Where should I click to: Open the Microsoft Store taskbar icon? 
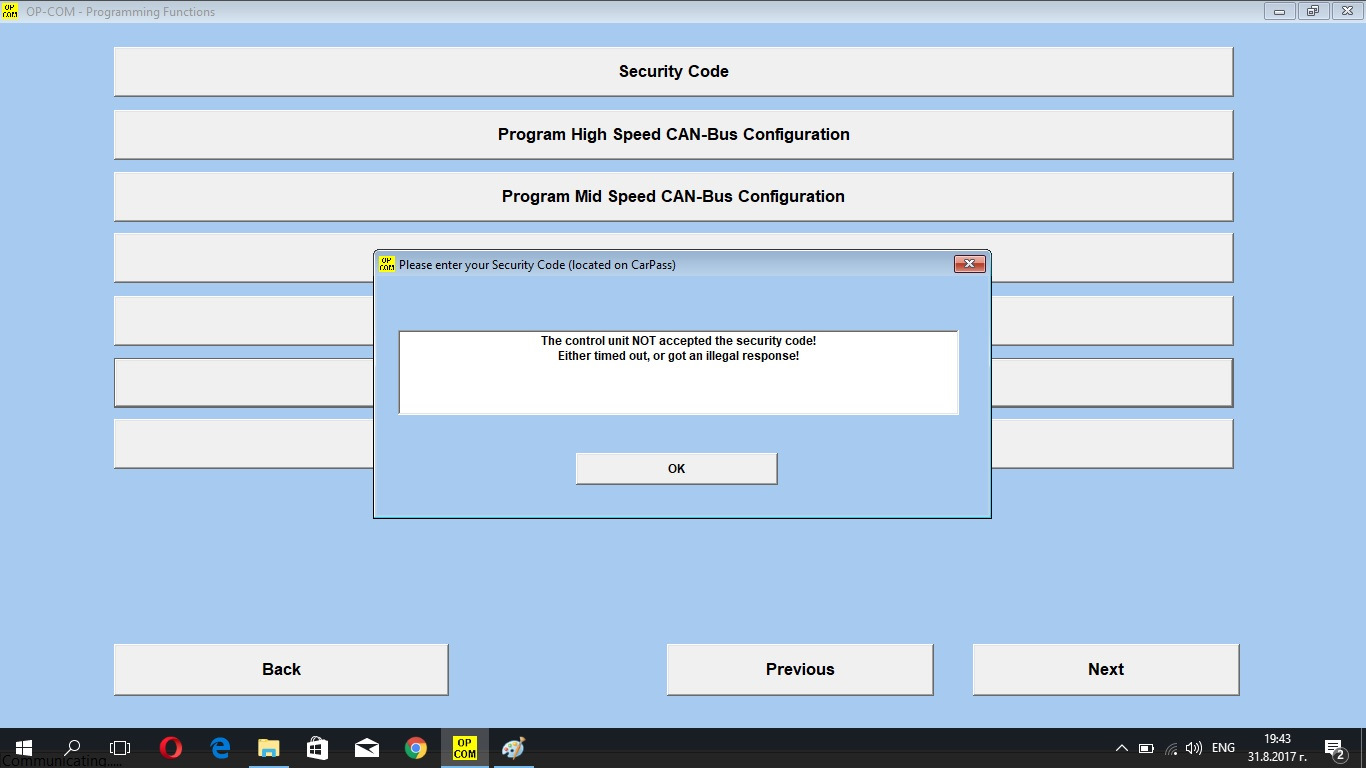[x=318, y=748]
